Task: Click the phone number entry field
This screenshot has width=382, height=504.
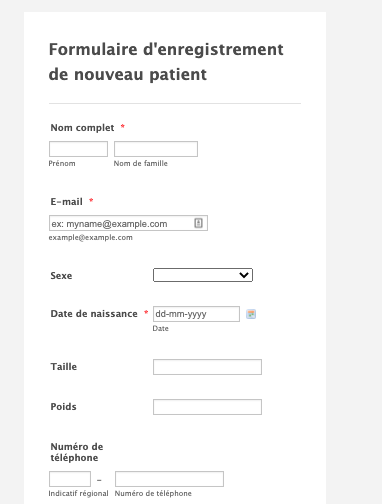Action: [169, 479]
